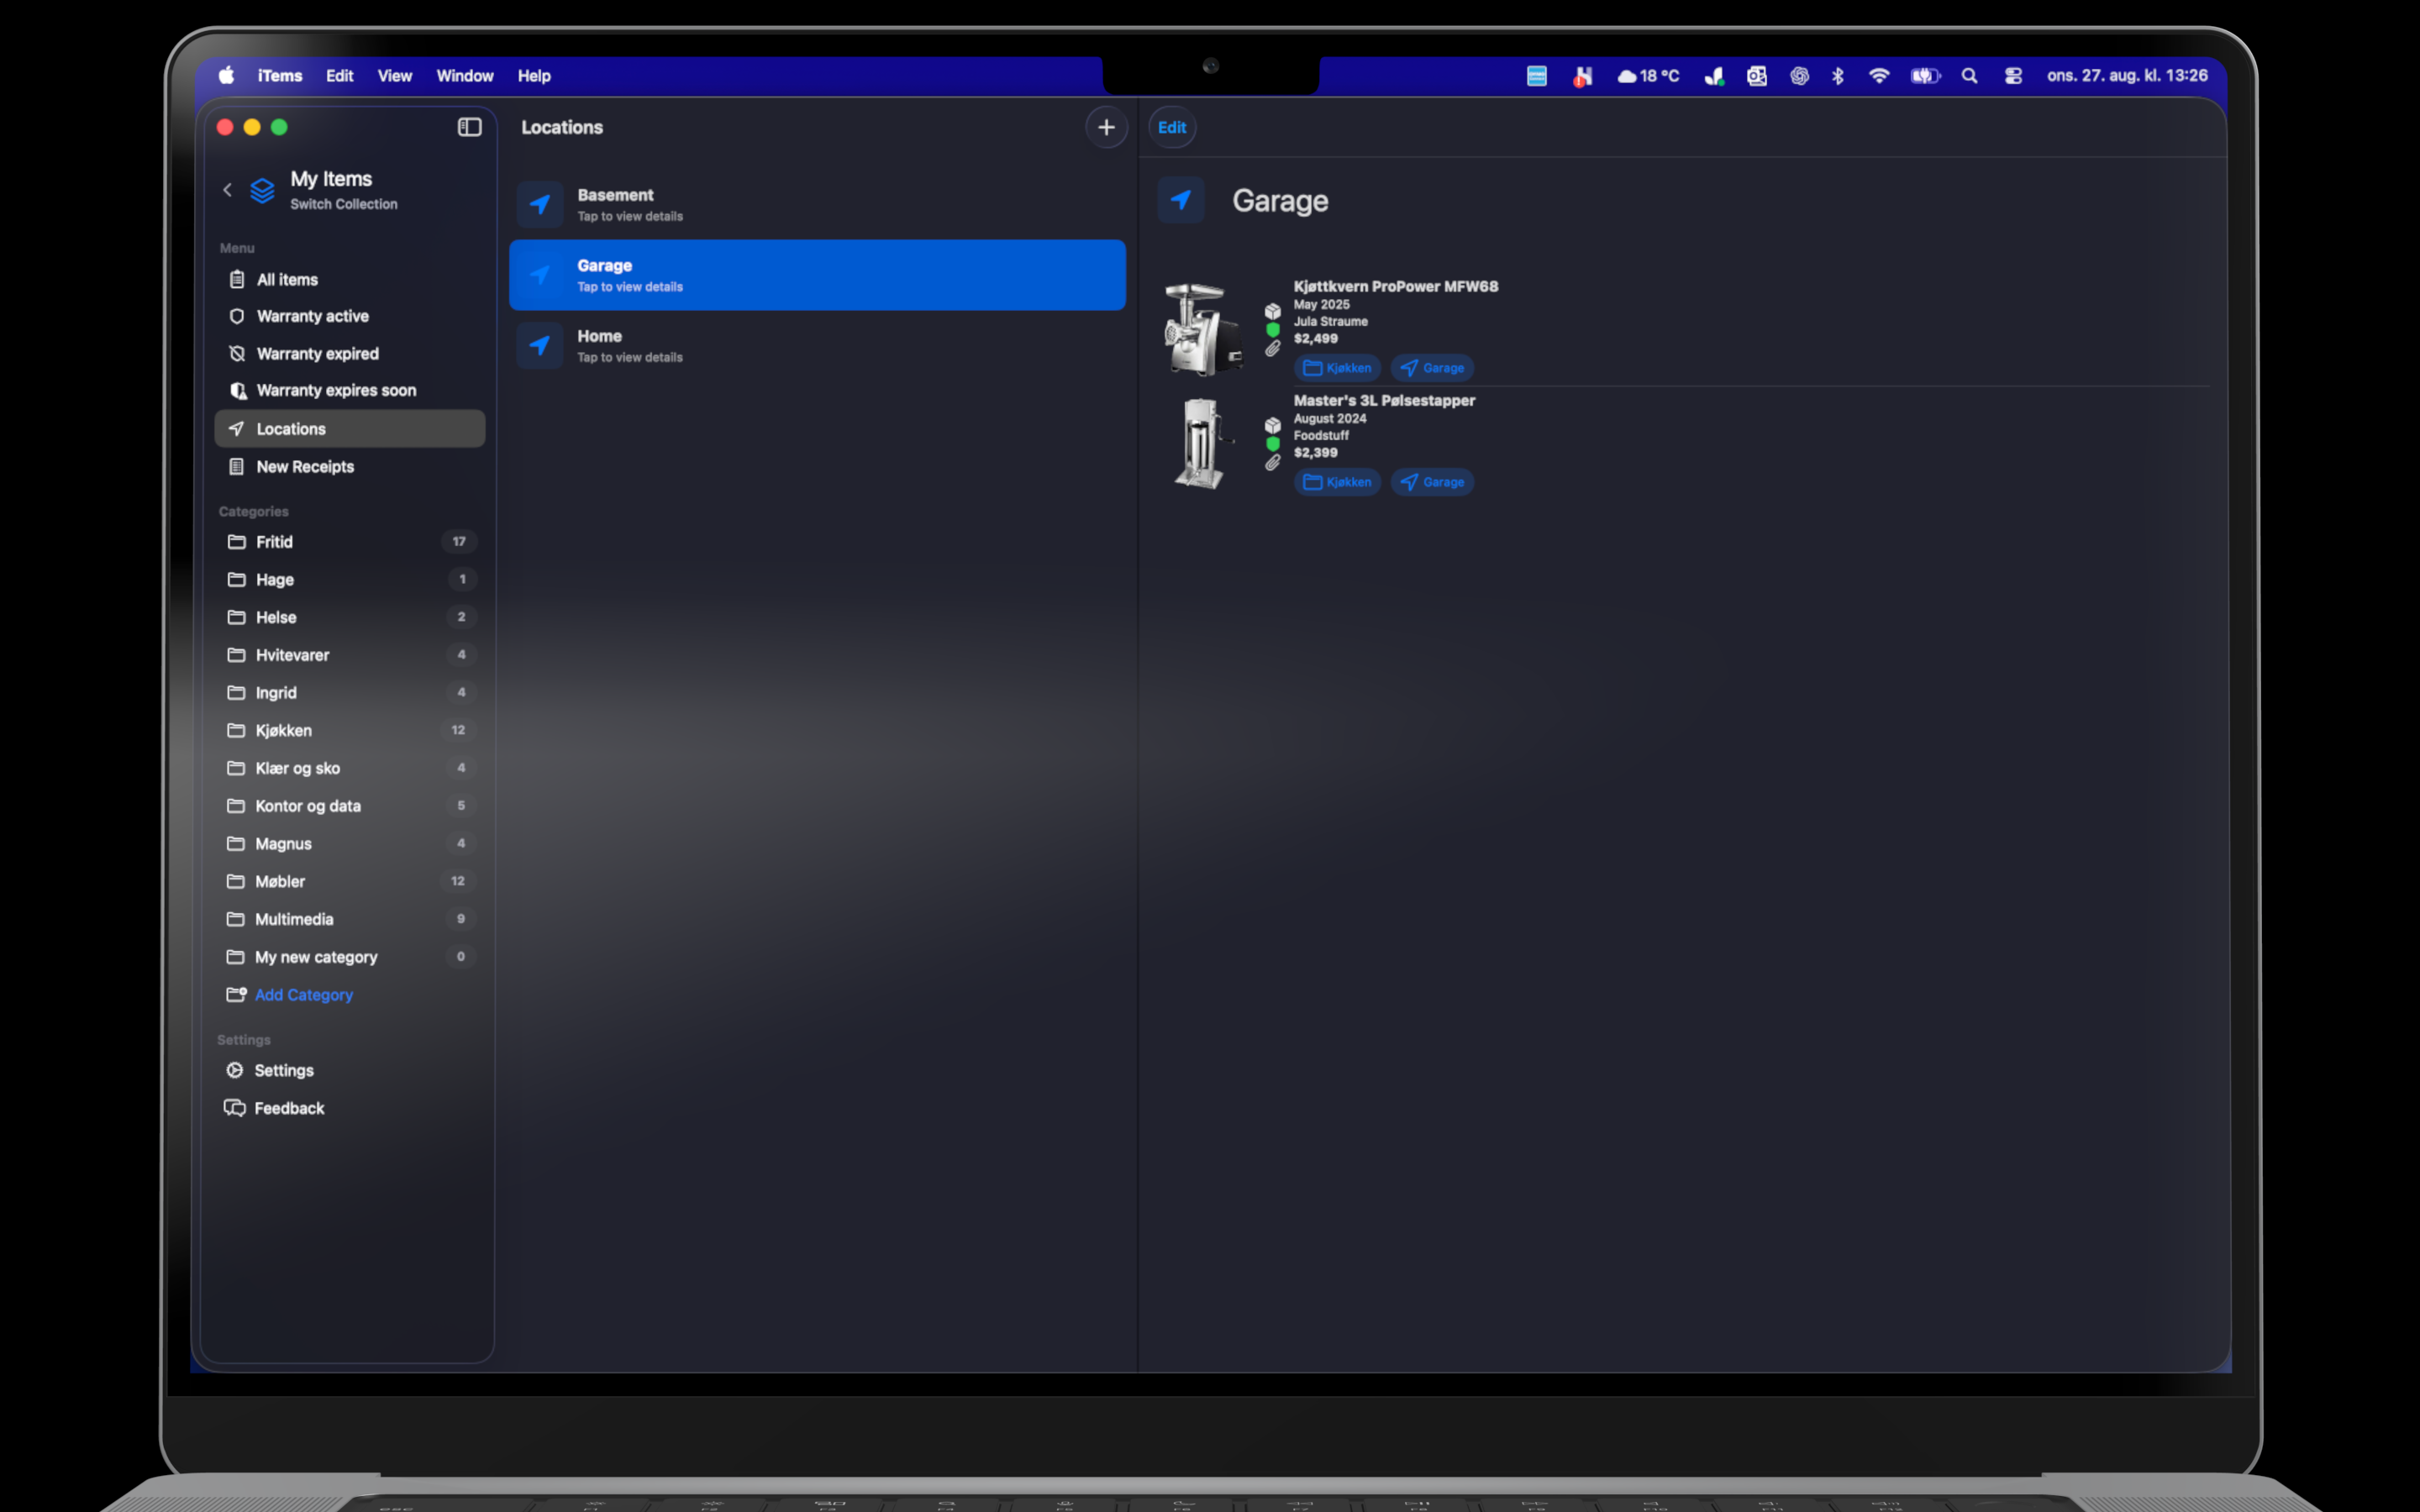Click the back chevron beside My Items
The image size is (2420, 1512).
[228, 190]
